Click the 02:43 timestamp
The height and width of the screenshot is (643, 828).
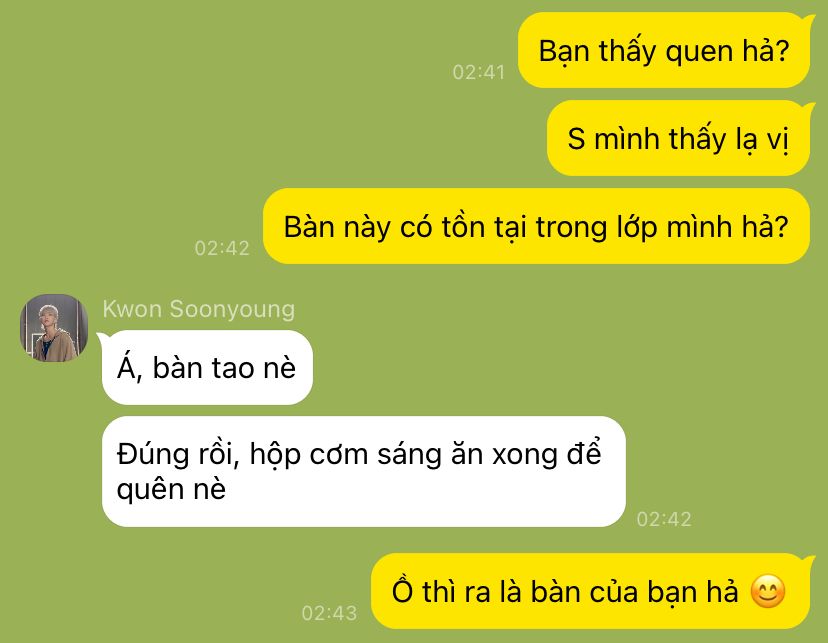click(x=329, y=613)
